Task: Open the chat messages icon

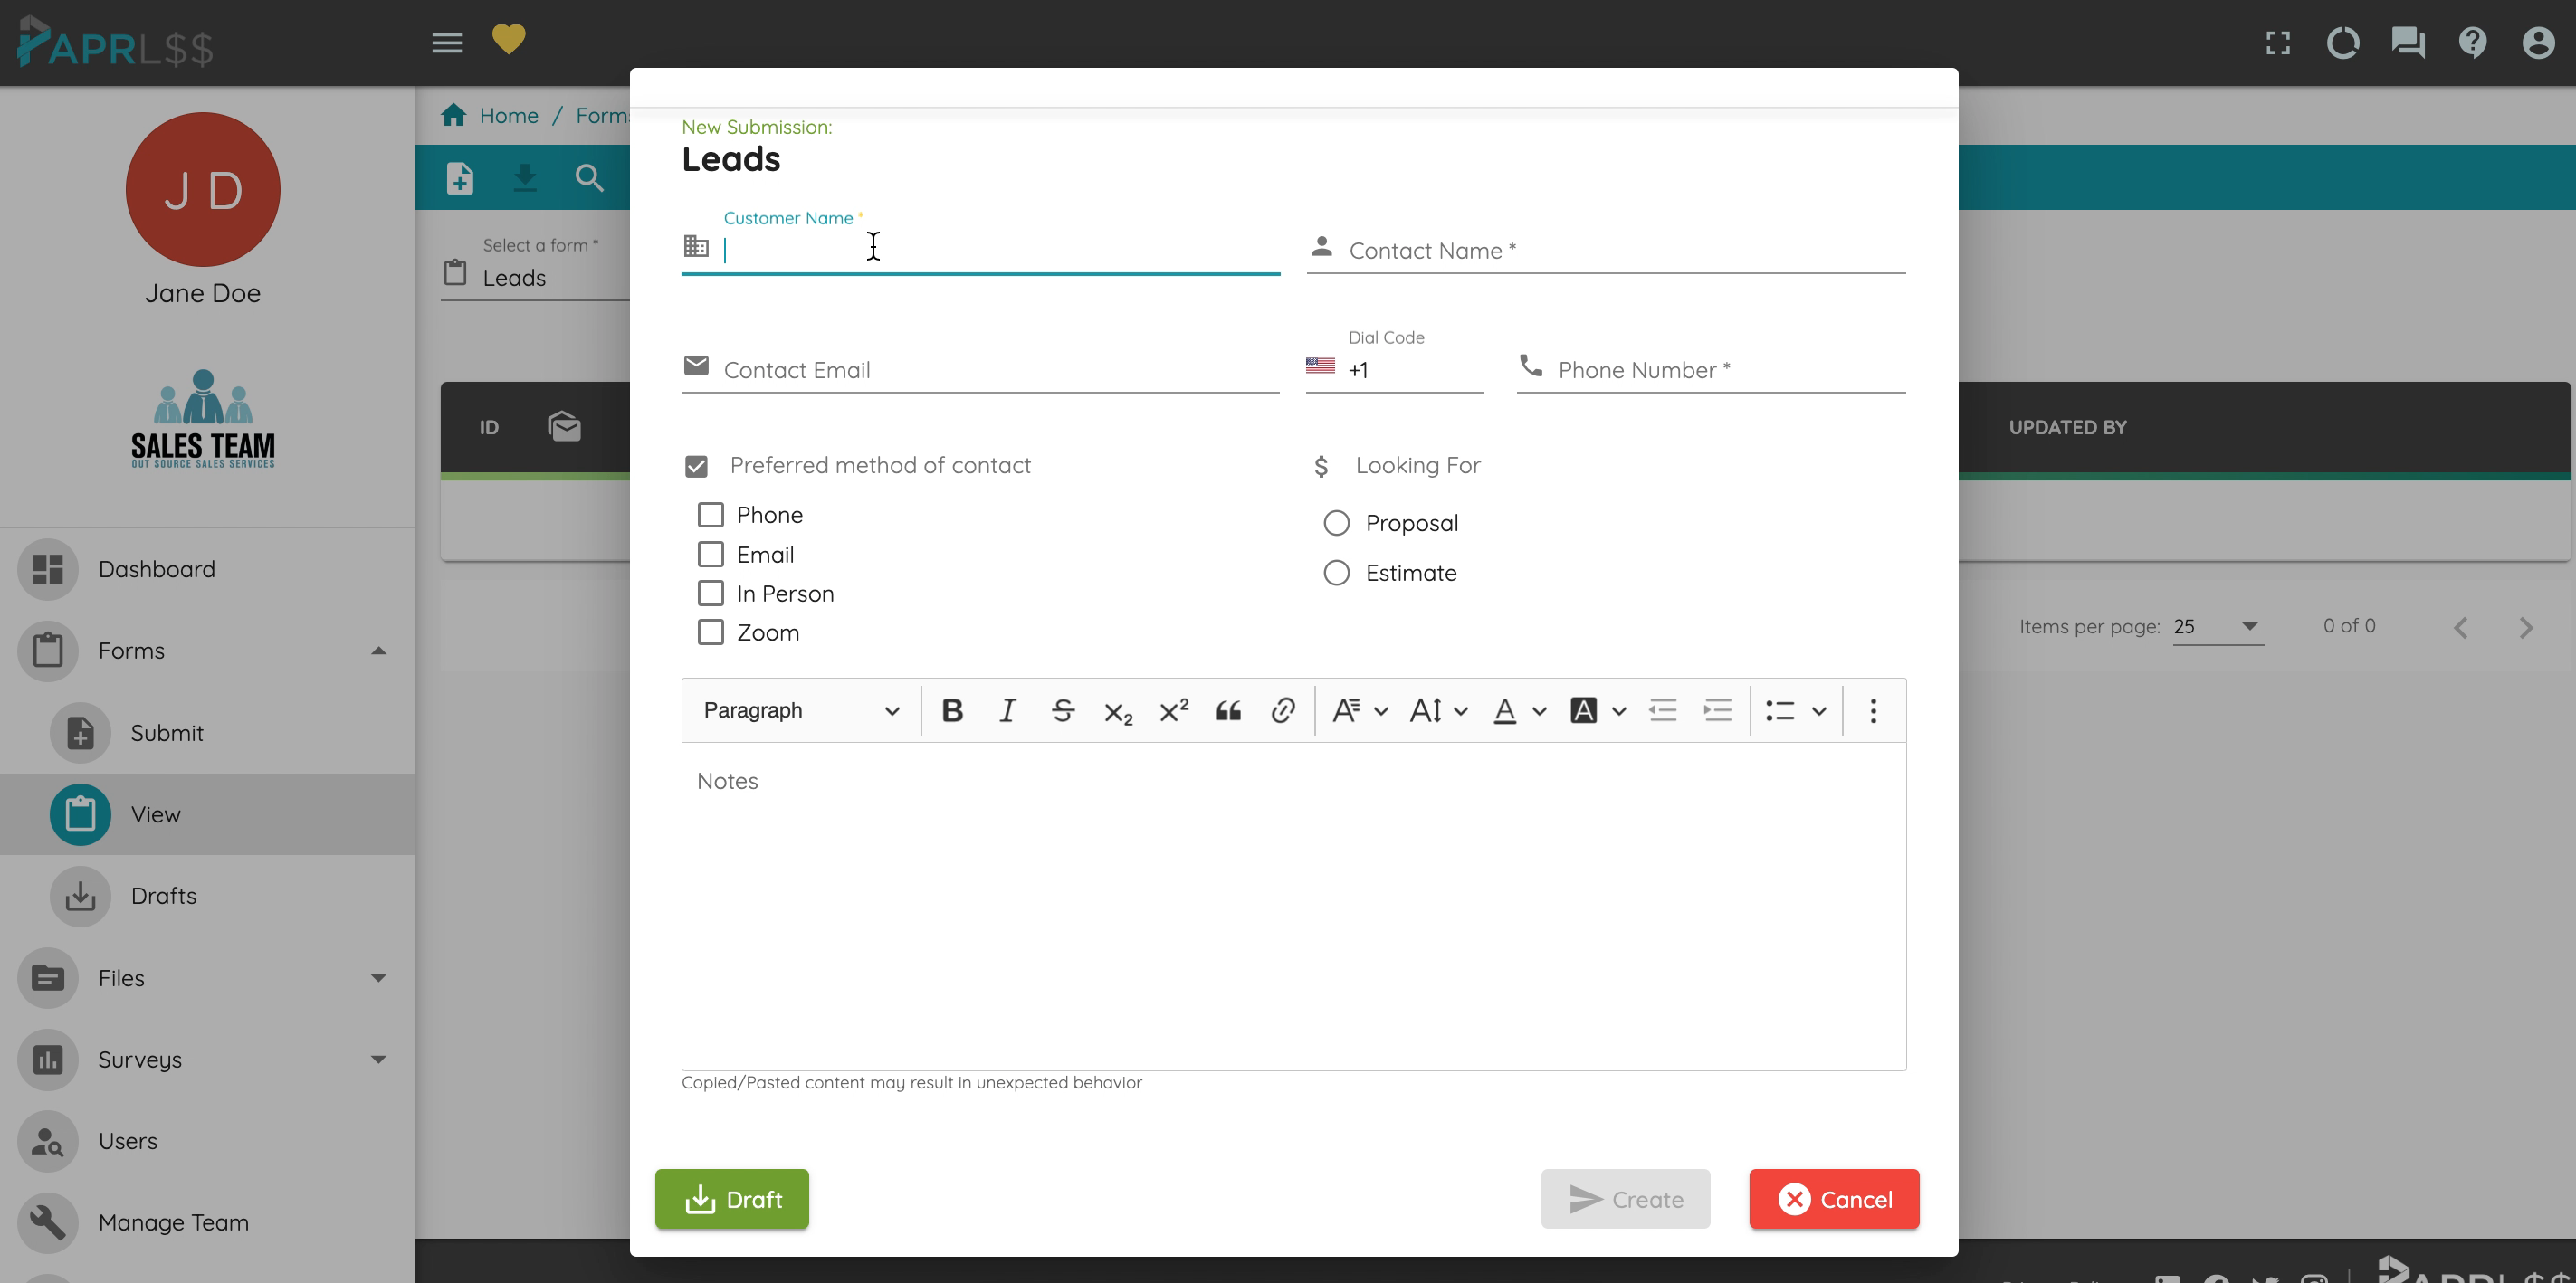Action: [2408, 43]
